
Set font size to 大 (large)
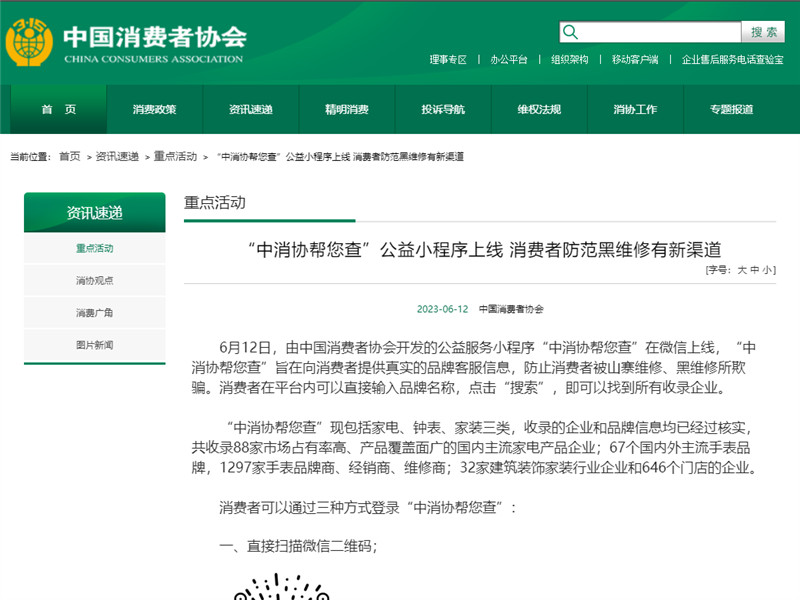tap(742, 270)
